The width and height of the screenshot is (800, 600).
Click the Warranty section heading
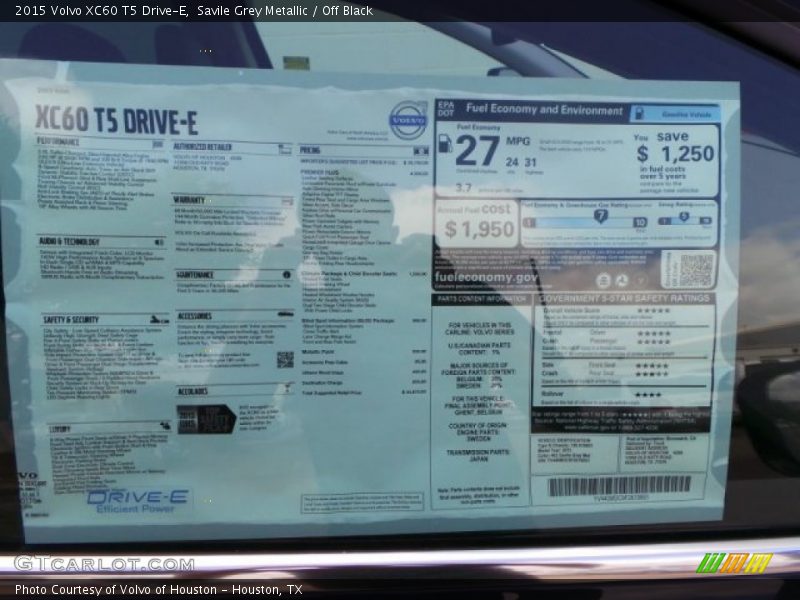click(189, 199)
